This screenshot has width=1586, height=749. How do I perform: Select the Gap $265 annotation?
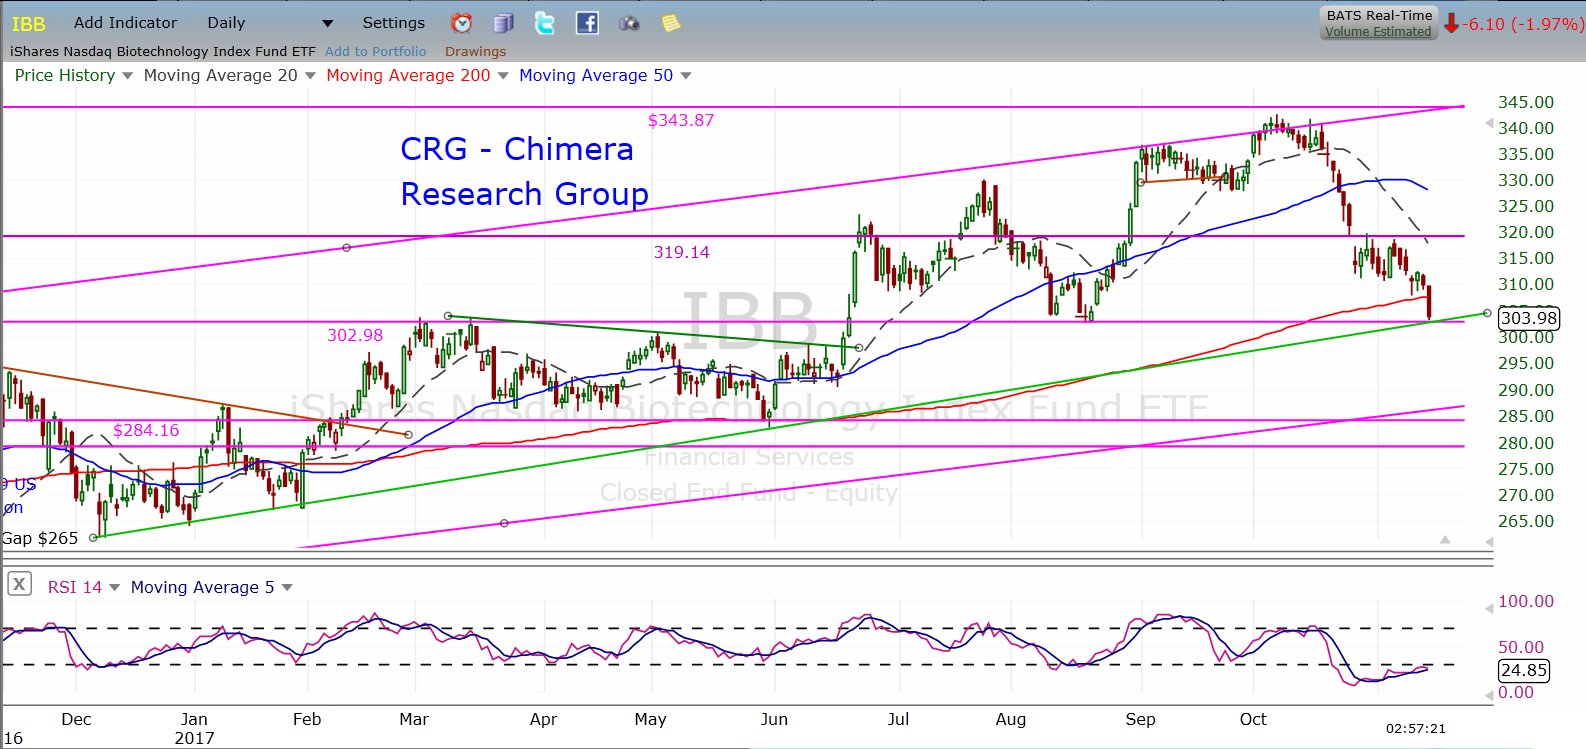[40, 538]
